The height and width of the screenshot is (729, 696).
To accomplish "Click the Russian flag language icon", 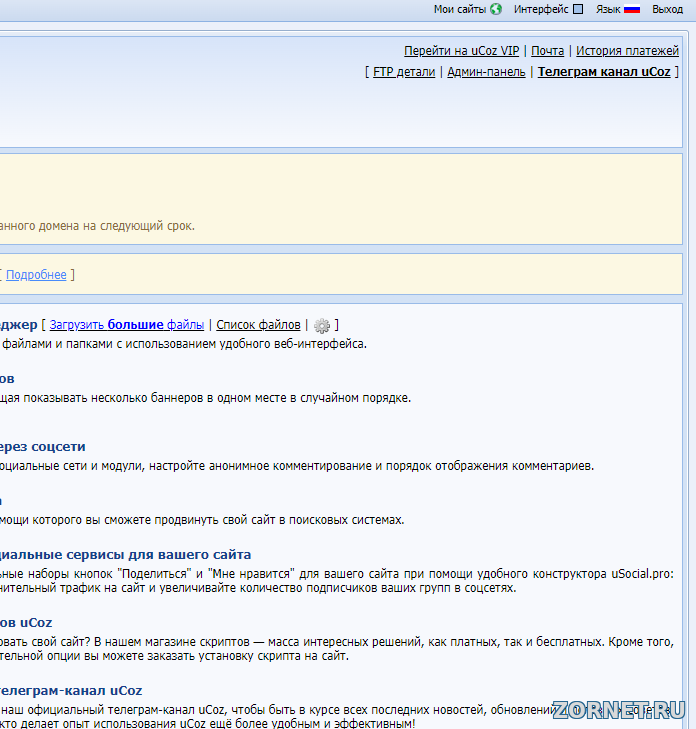I will [x=632, y=9].
